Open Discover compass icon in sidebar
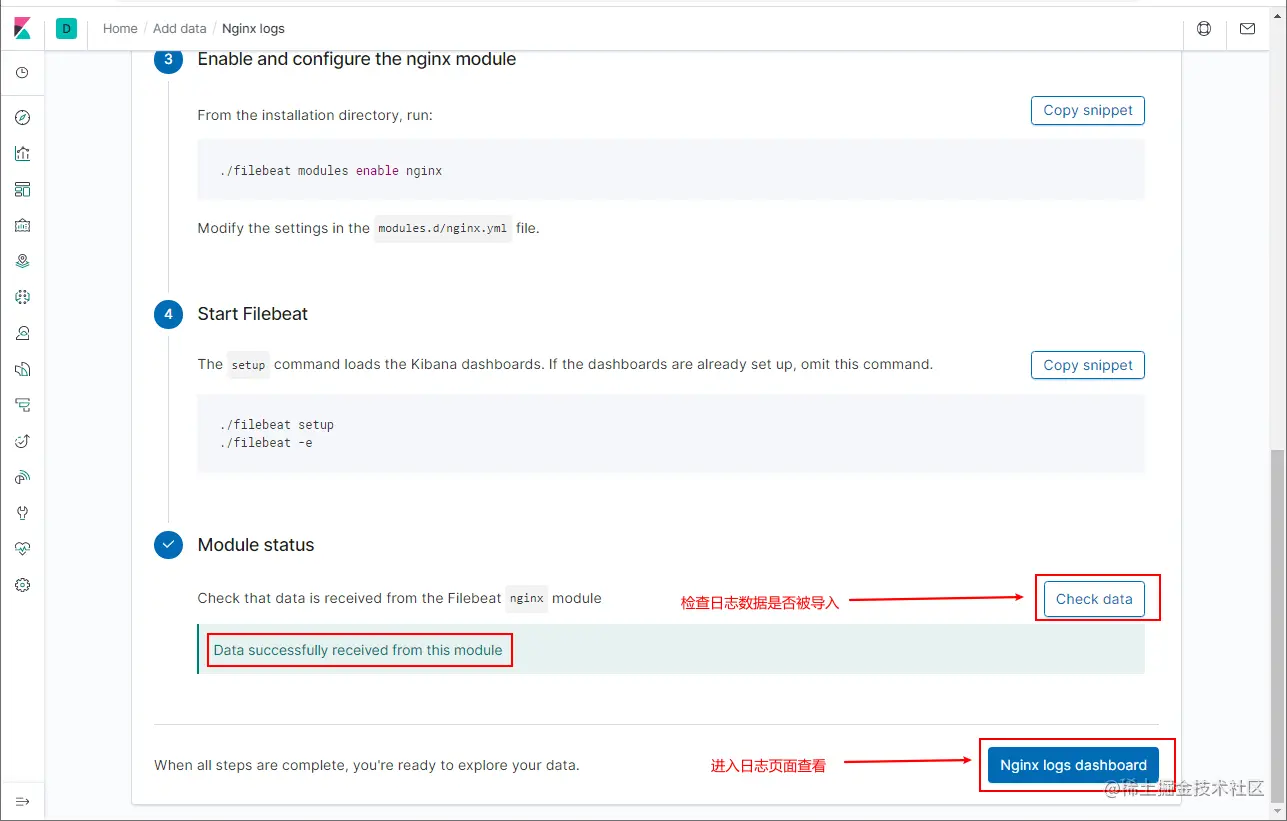Image resolution: width=1287 pixels, height=821 pixels. (x=22, y=118)
